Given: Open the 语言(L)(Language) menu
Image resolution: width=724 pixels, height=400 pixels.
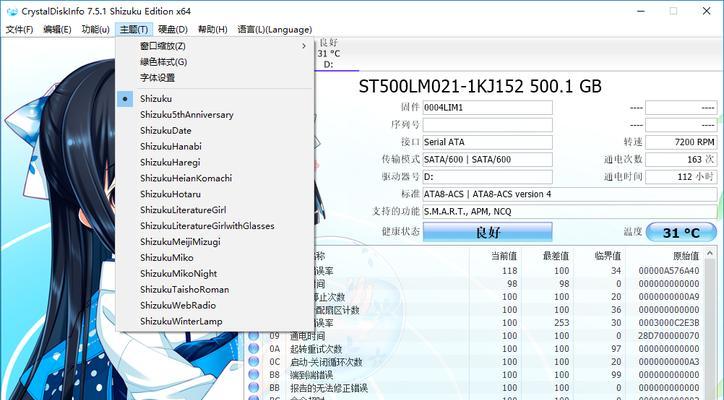Looking at the screenshot, I should (x=275, y=30).
